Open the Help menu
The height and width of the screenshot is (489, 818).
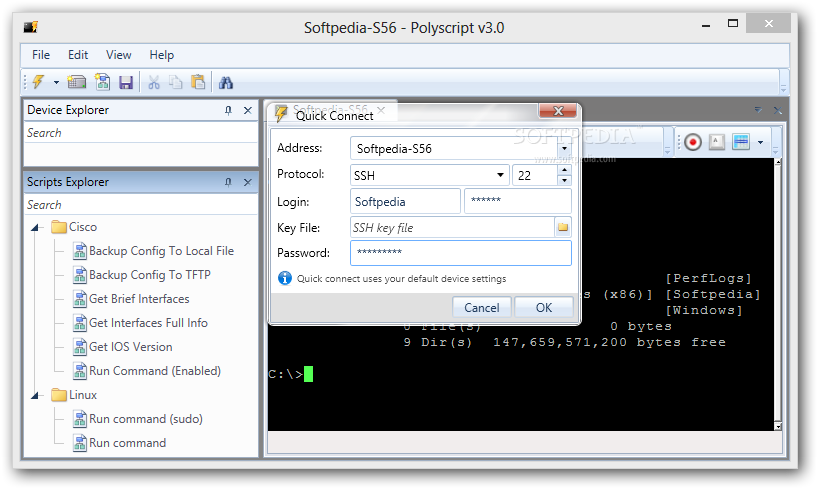(162, 55)
